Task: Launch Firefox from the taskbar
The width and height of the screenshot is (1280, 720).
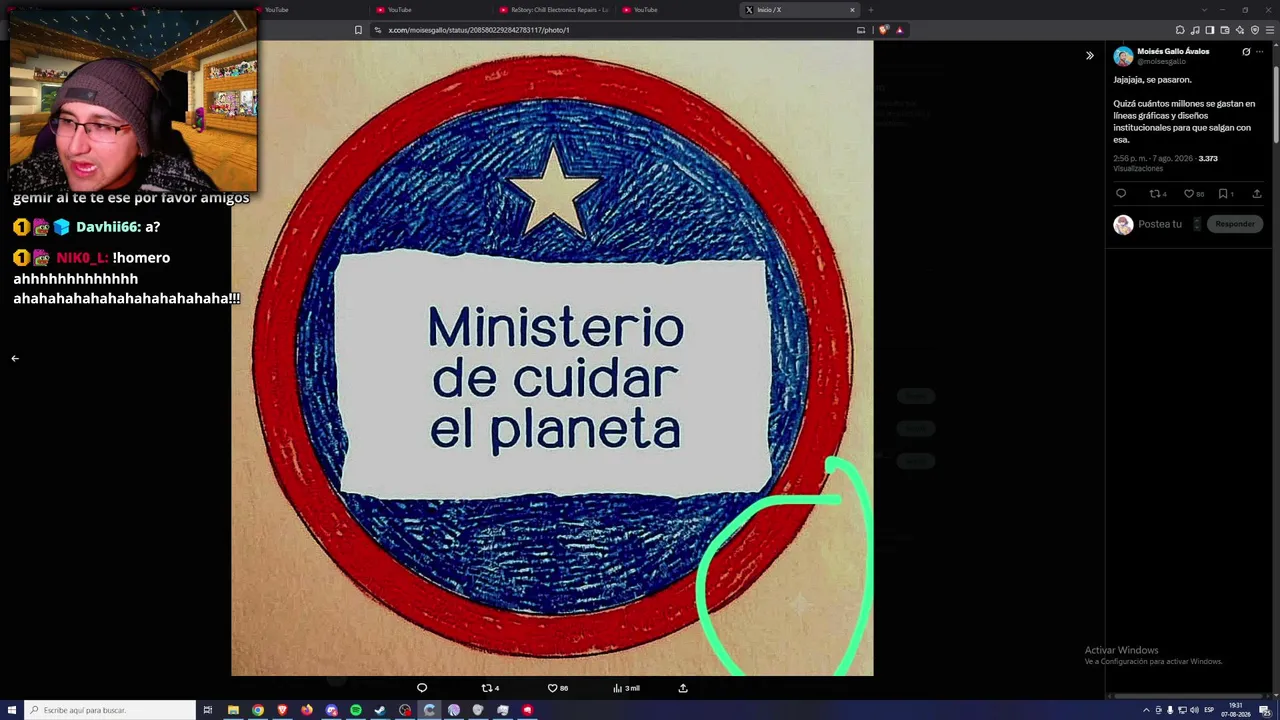Action: [x=307, y=710]
